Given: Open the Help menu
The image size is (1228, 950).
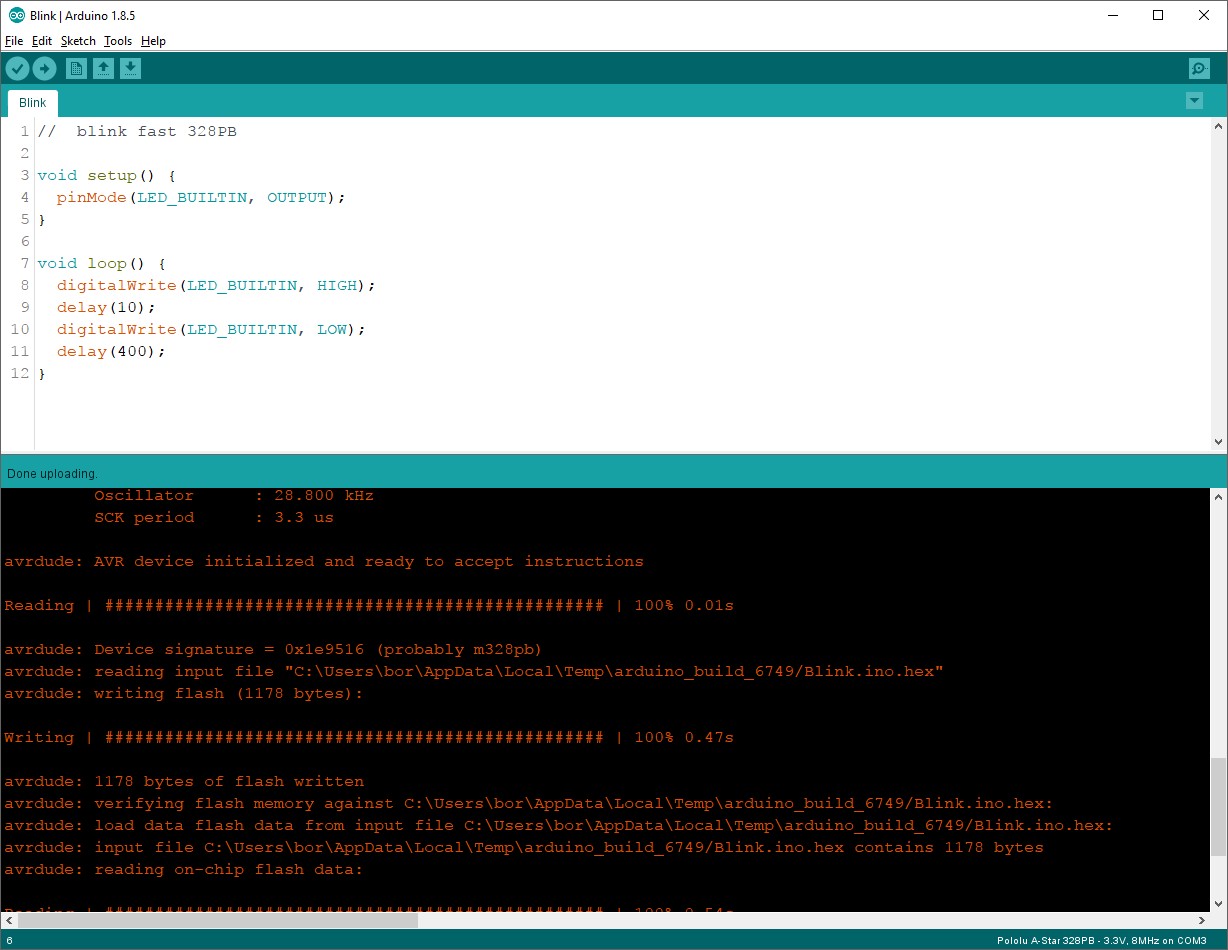Looking at the screenshot, I should (x=153, y=41).
